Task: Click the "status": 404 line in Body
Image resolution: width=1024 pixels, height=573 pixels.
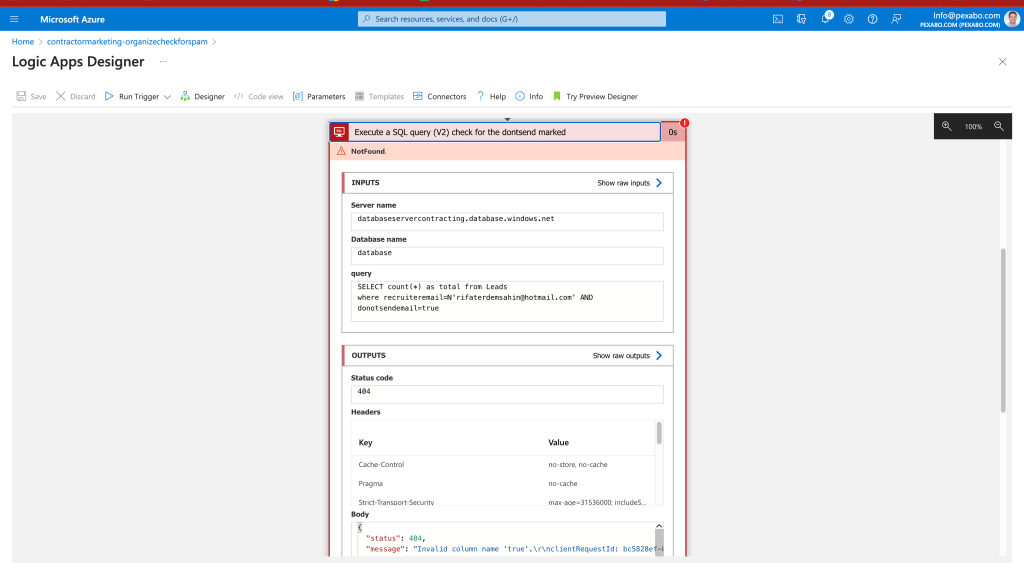Action: (x=395, y=538)
